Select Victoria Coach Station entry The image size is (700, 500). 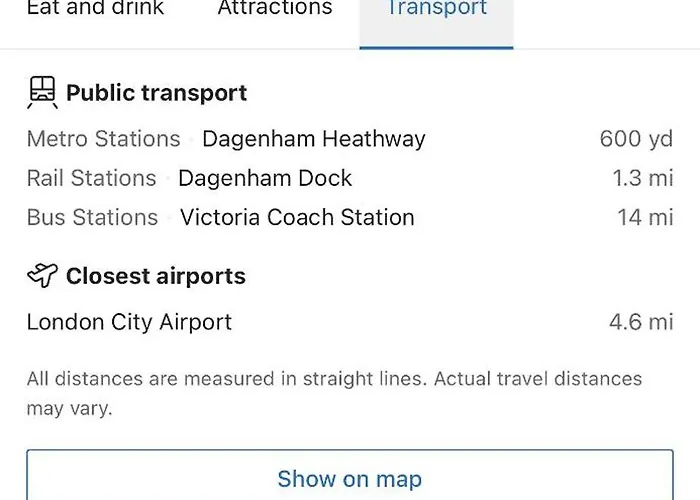[297, 217]
